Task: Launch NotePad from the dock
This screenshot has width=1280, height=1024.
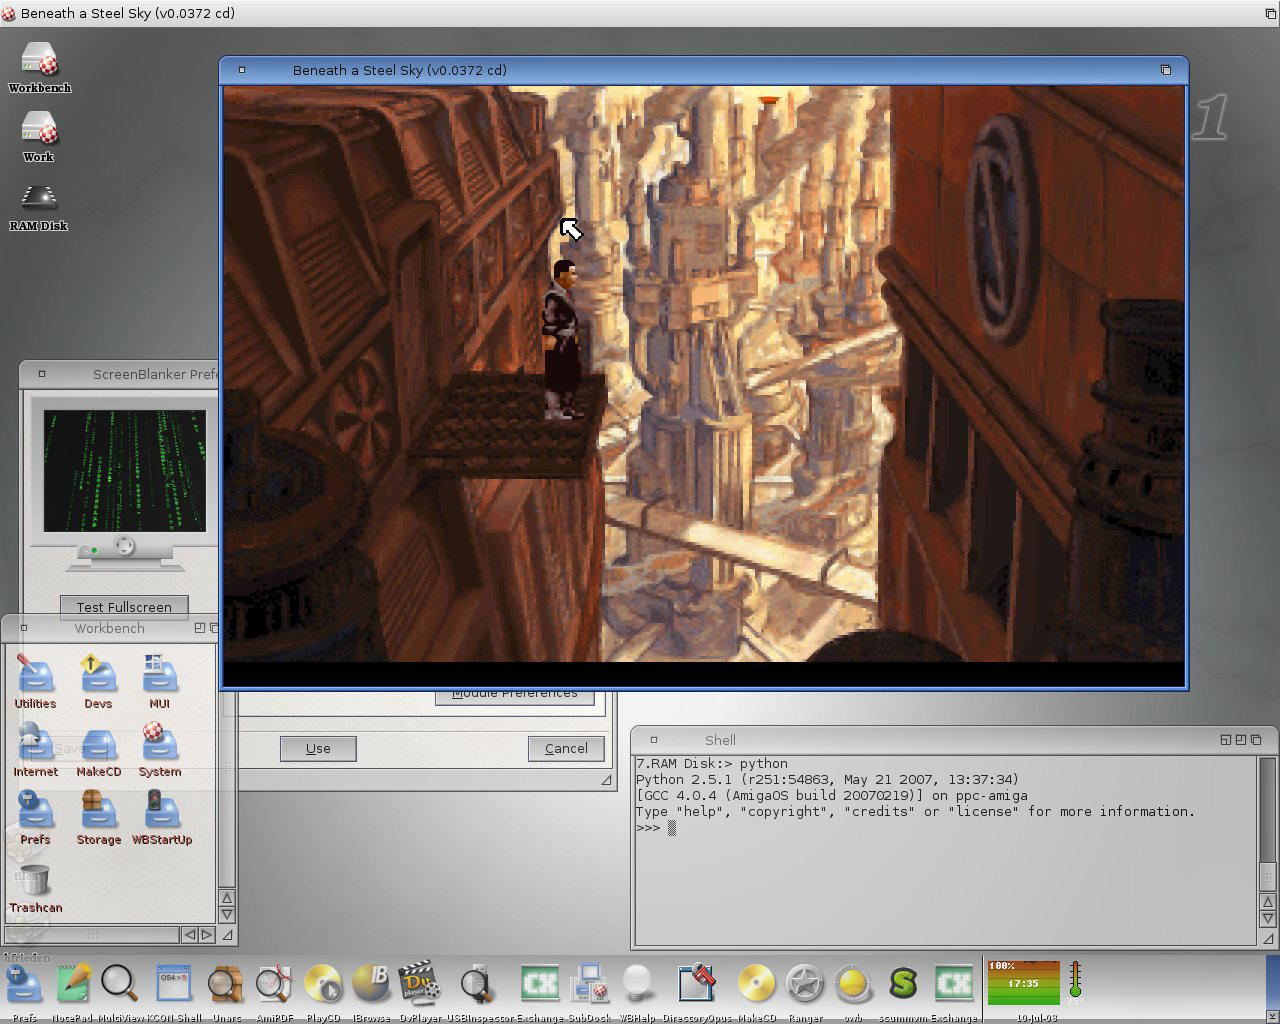Action: point(73,984)
